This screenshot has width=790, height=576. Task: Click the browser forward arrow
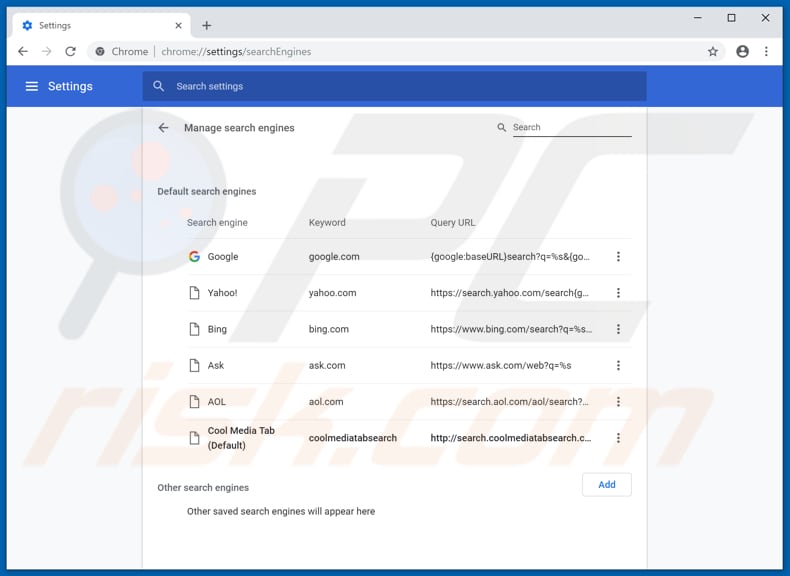[46, 51]
